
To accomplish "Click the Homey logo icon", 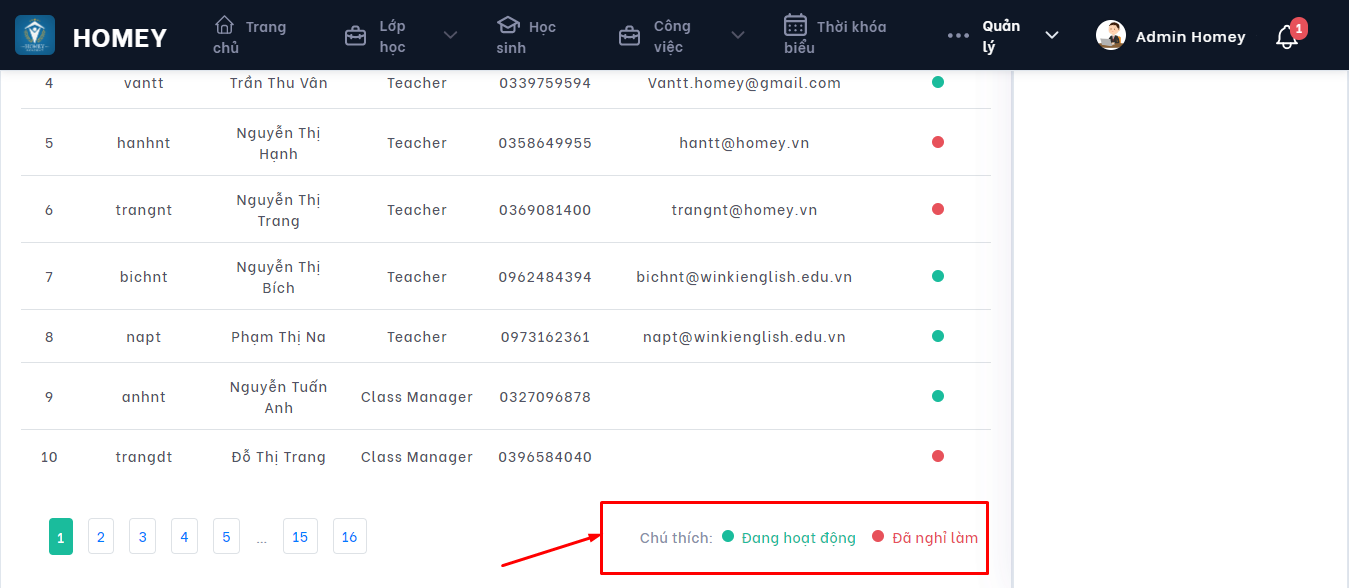I will (x=35, y=35).
